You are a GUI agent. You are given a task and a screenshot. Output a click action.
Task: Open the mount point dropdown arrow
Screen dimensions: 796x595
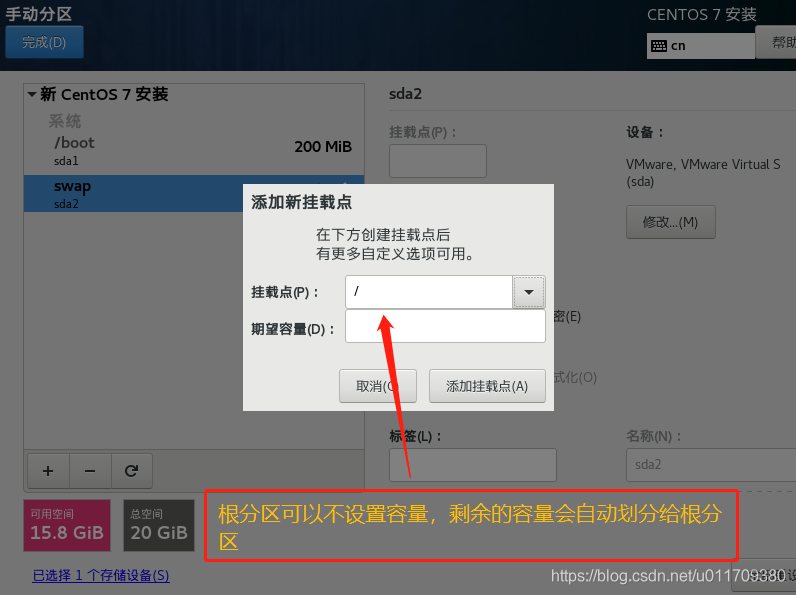tap(528, 292)
